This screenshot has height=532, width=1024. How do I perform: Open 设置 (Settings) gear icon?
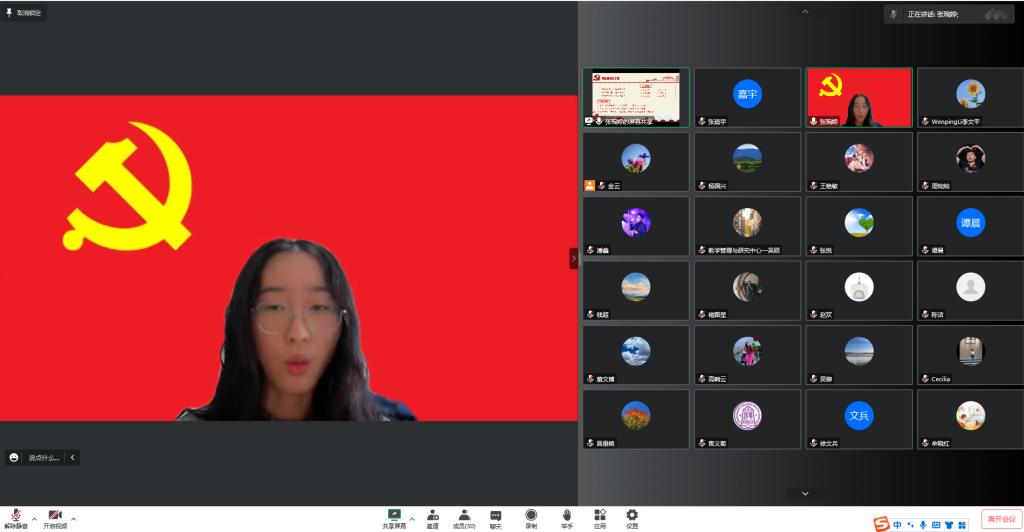click(632, 515)
